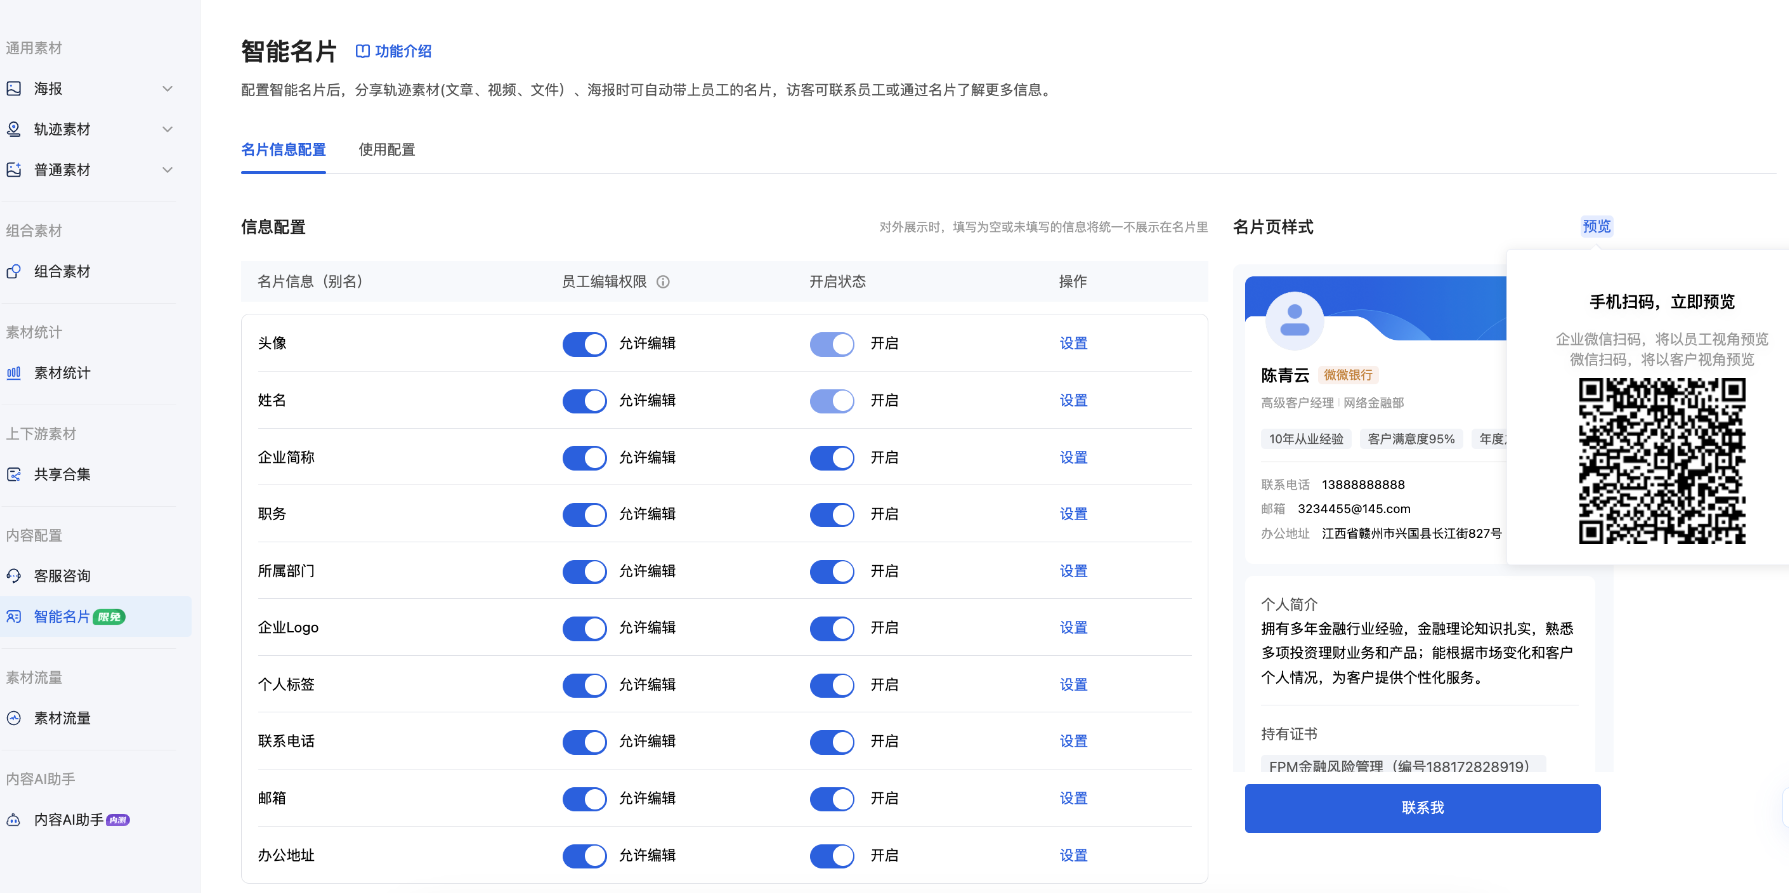Viewport: 1789px width, 893px height.
Task: Click the QR code in preview popup
Action: [x=1662, y=461]
